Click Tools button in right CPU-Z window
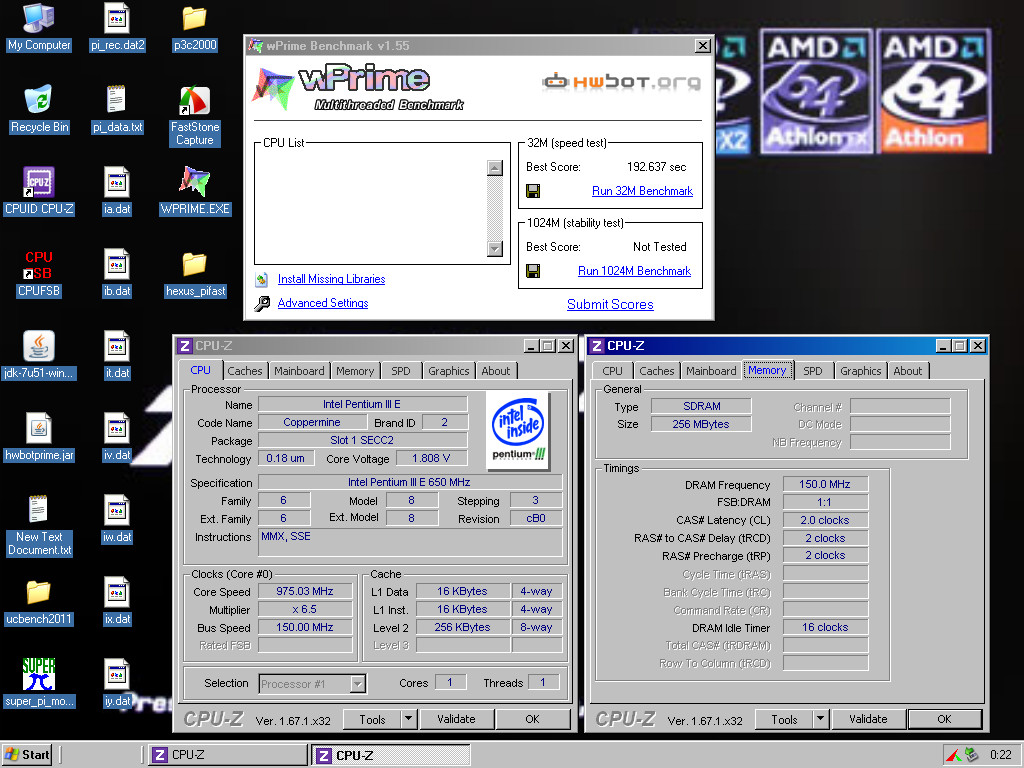 click(x=784, y=720)
